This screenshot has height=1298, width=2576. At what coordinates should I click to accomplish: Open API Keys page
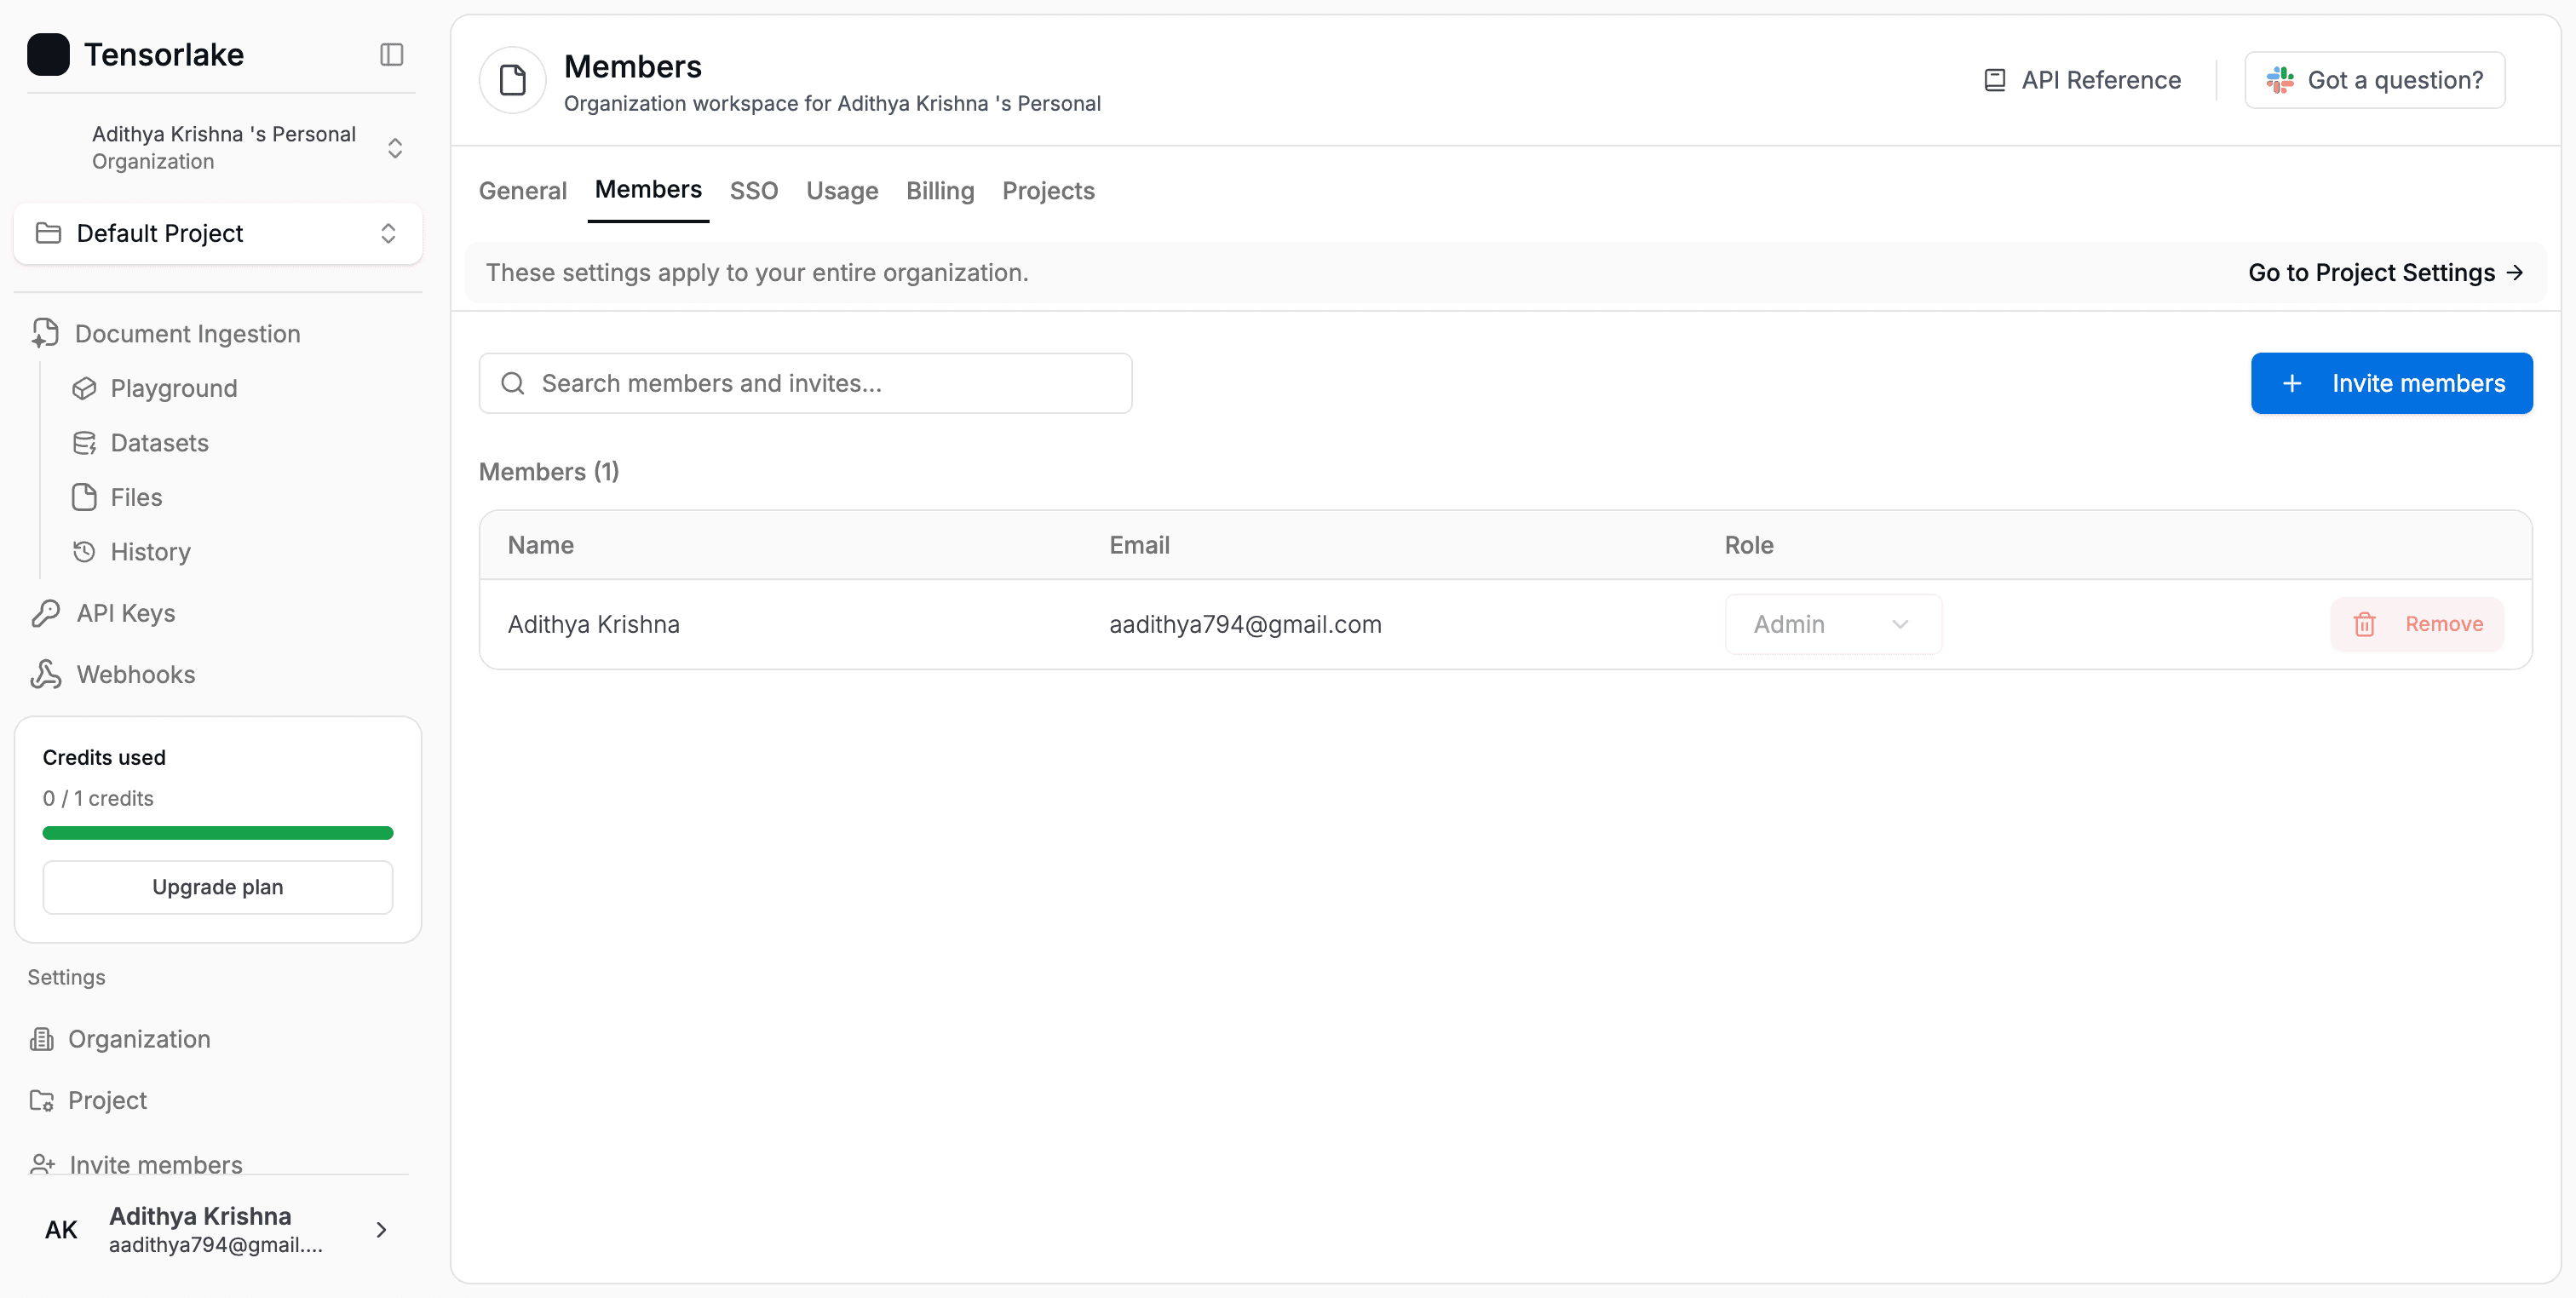[x=126, y=613]
